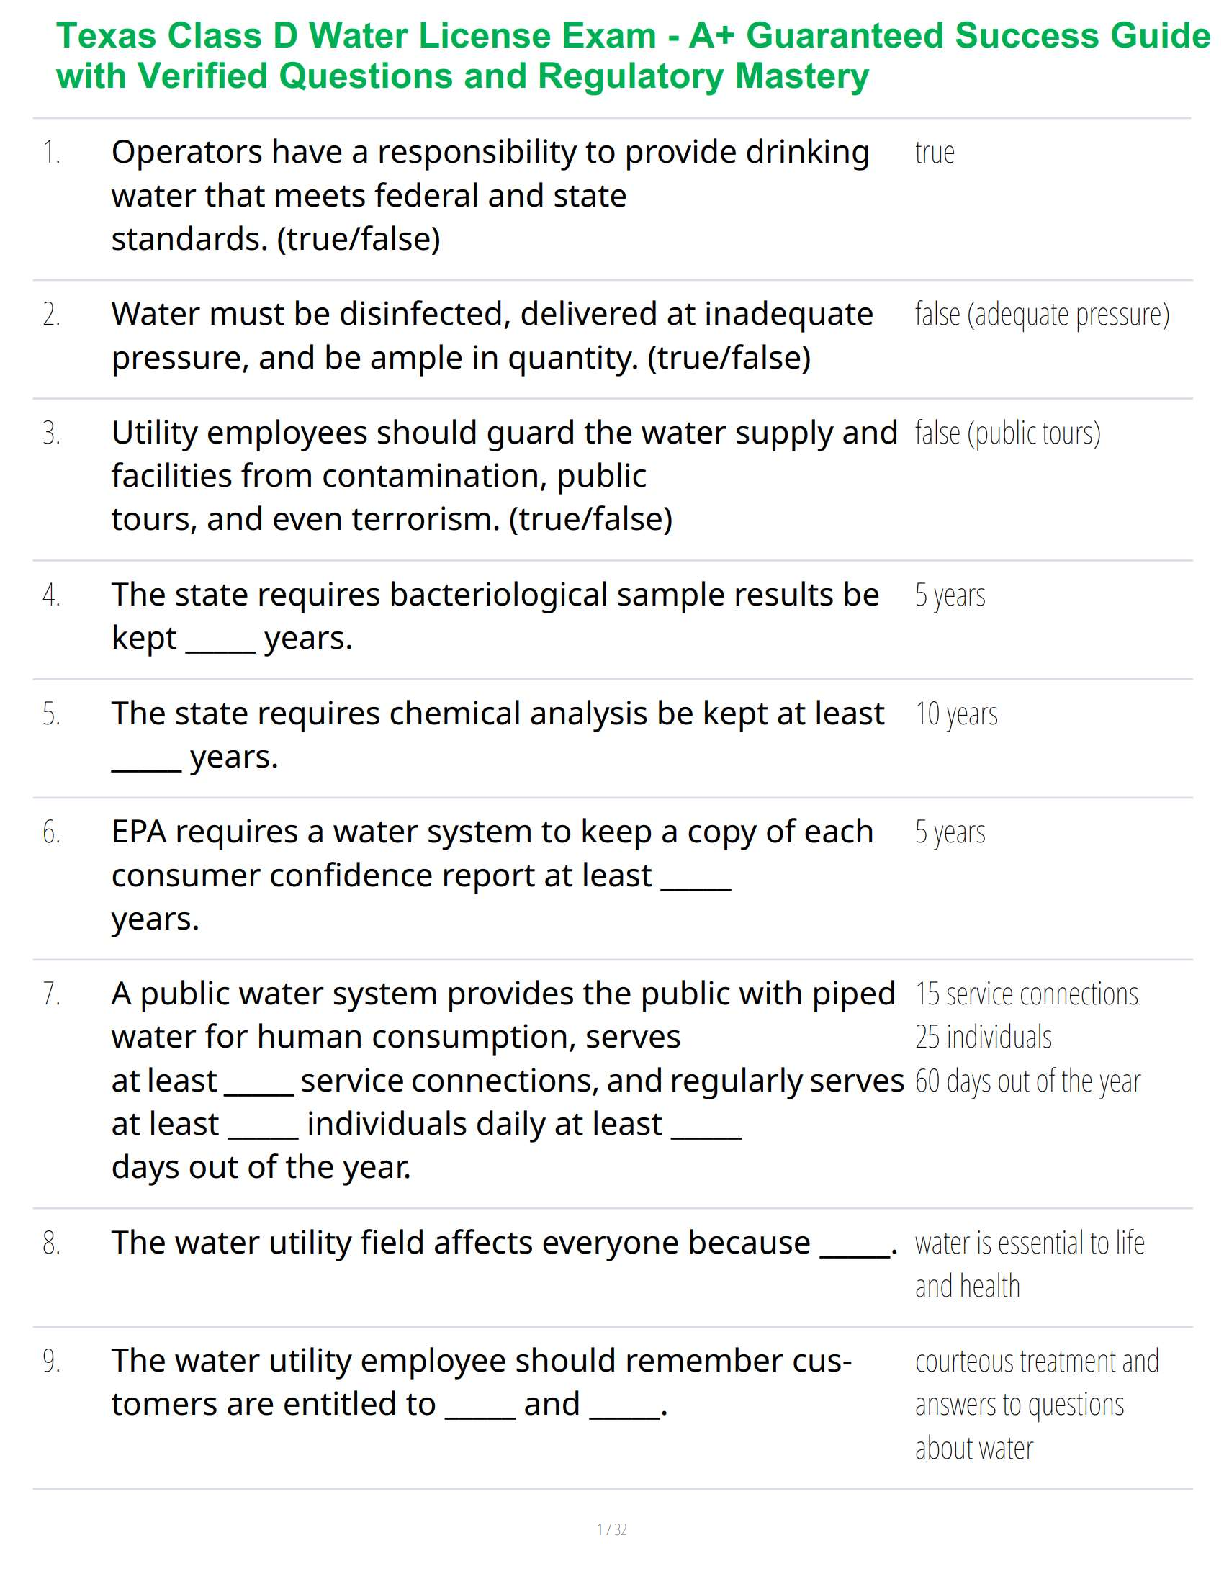Click the question about inadequate pressure
Screen dimensions: 1224x1584
point(492,335)
